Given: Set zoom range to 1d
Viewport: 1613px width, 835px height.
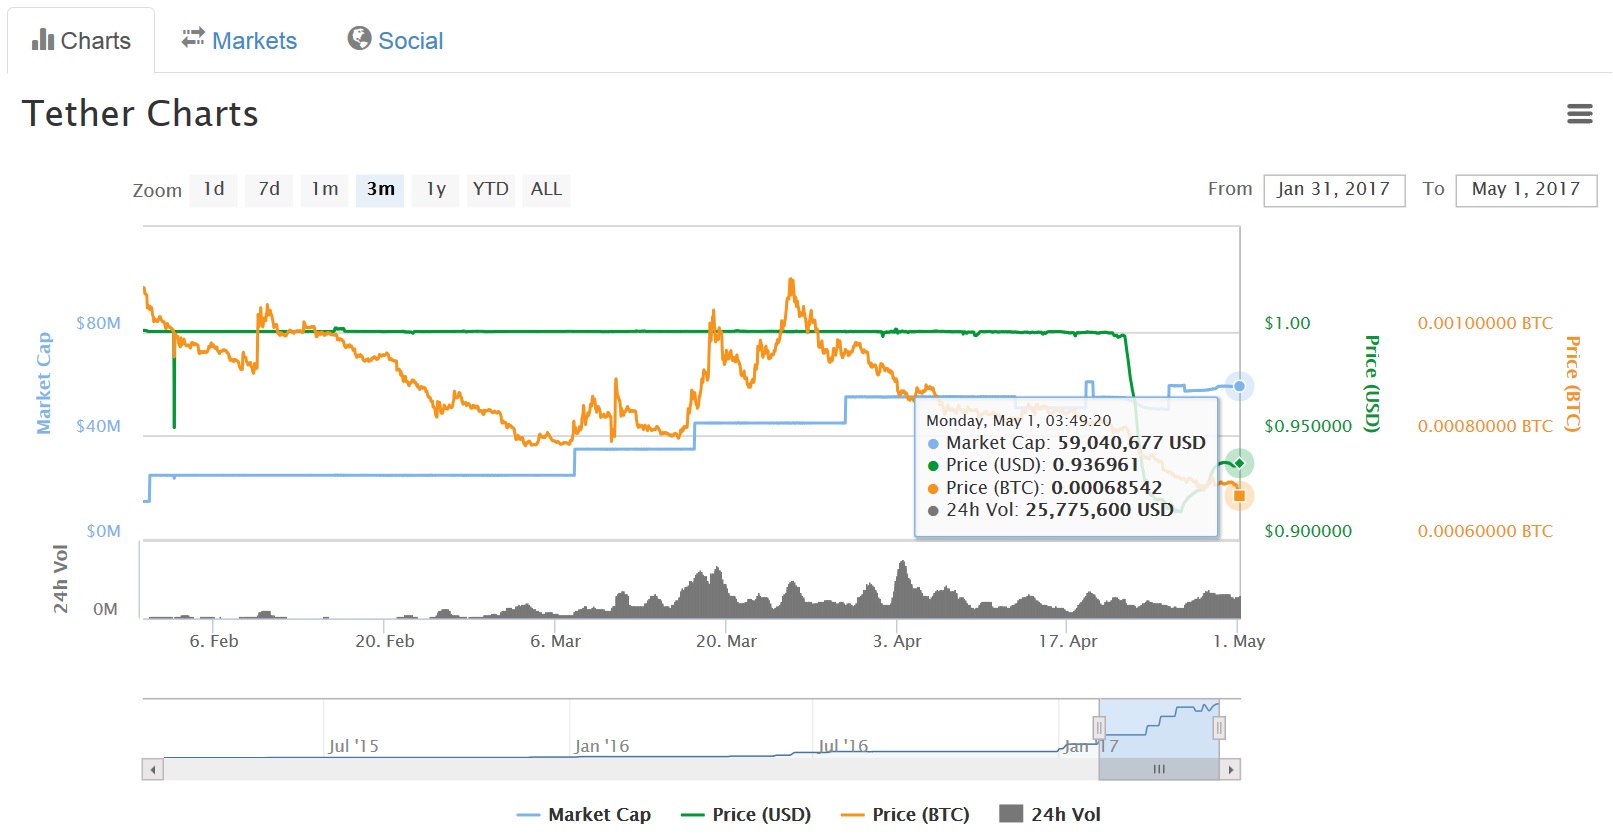Looking at the screenshot, I should coord(214,189).
